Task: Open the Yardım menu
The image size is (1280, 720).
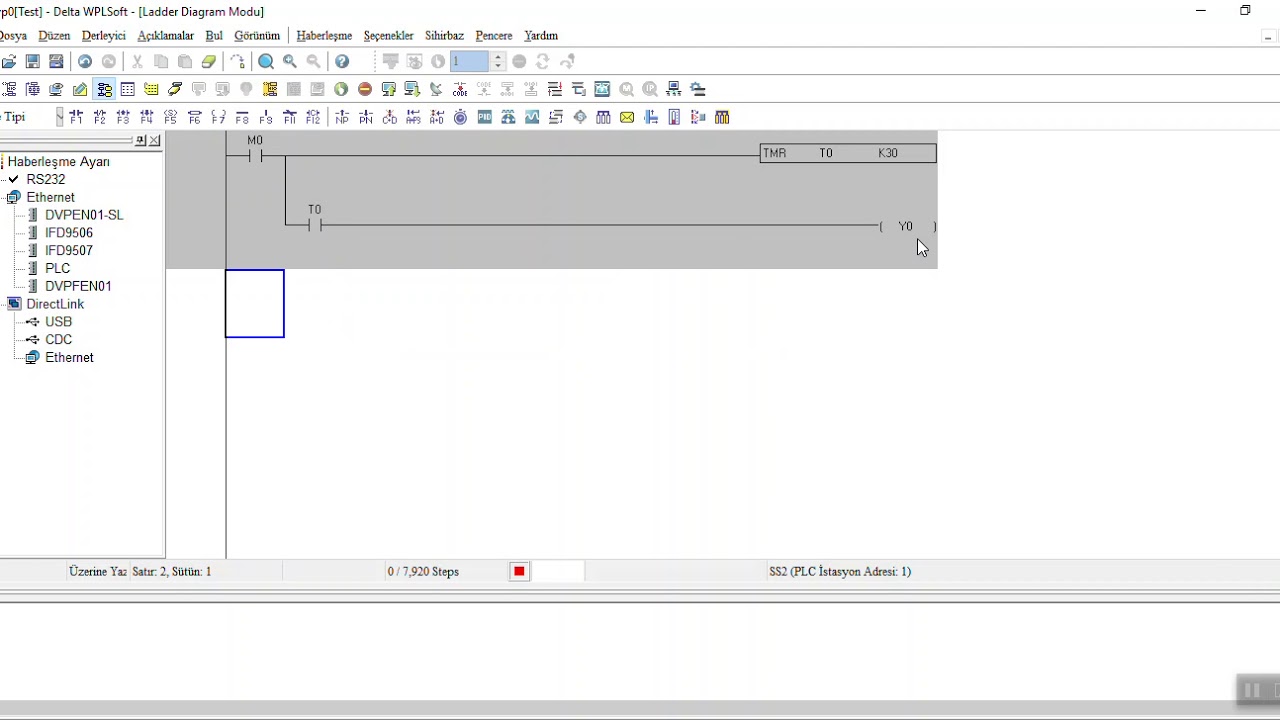Action: click(541, 36)
